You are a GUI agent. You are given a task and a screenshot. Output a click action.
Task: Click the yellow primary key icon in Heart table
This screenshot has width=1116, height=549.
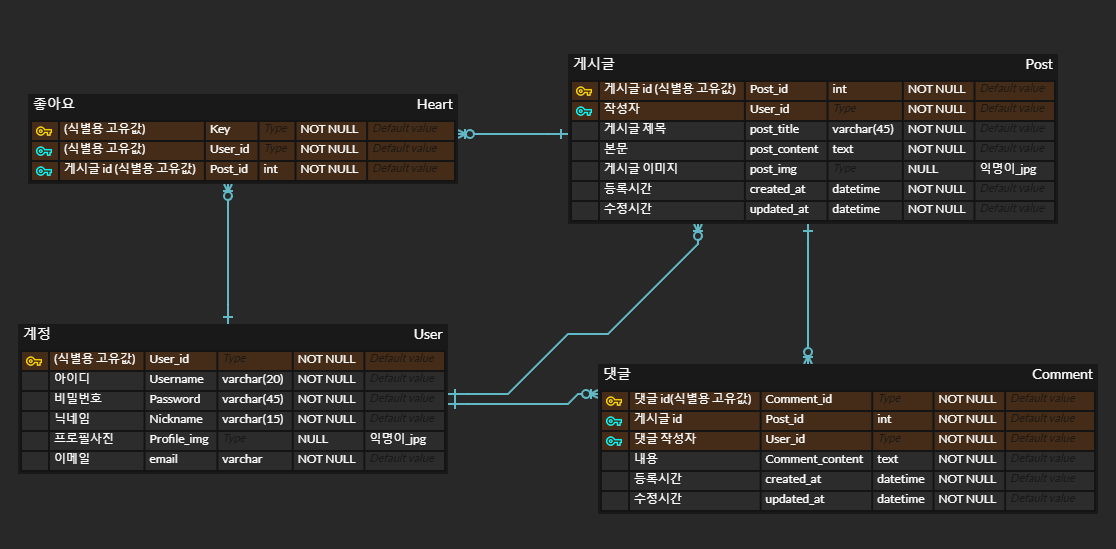[x=44, y=131]
